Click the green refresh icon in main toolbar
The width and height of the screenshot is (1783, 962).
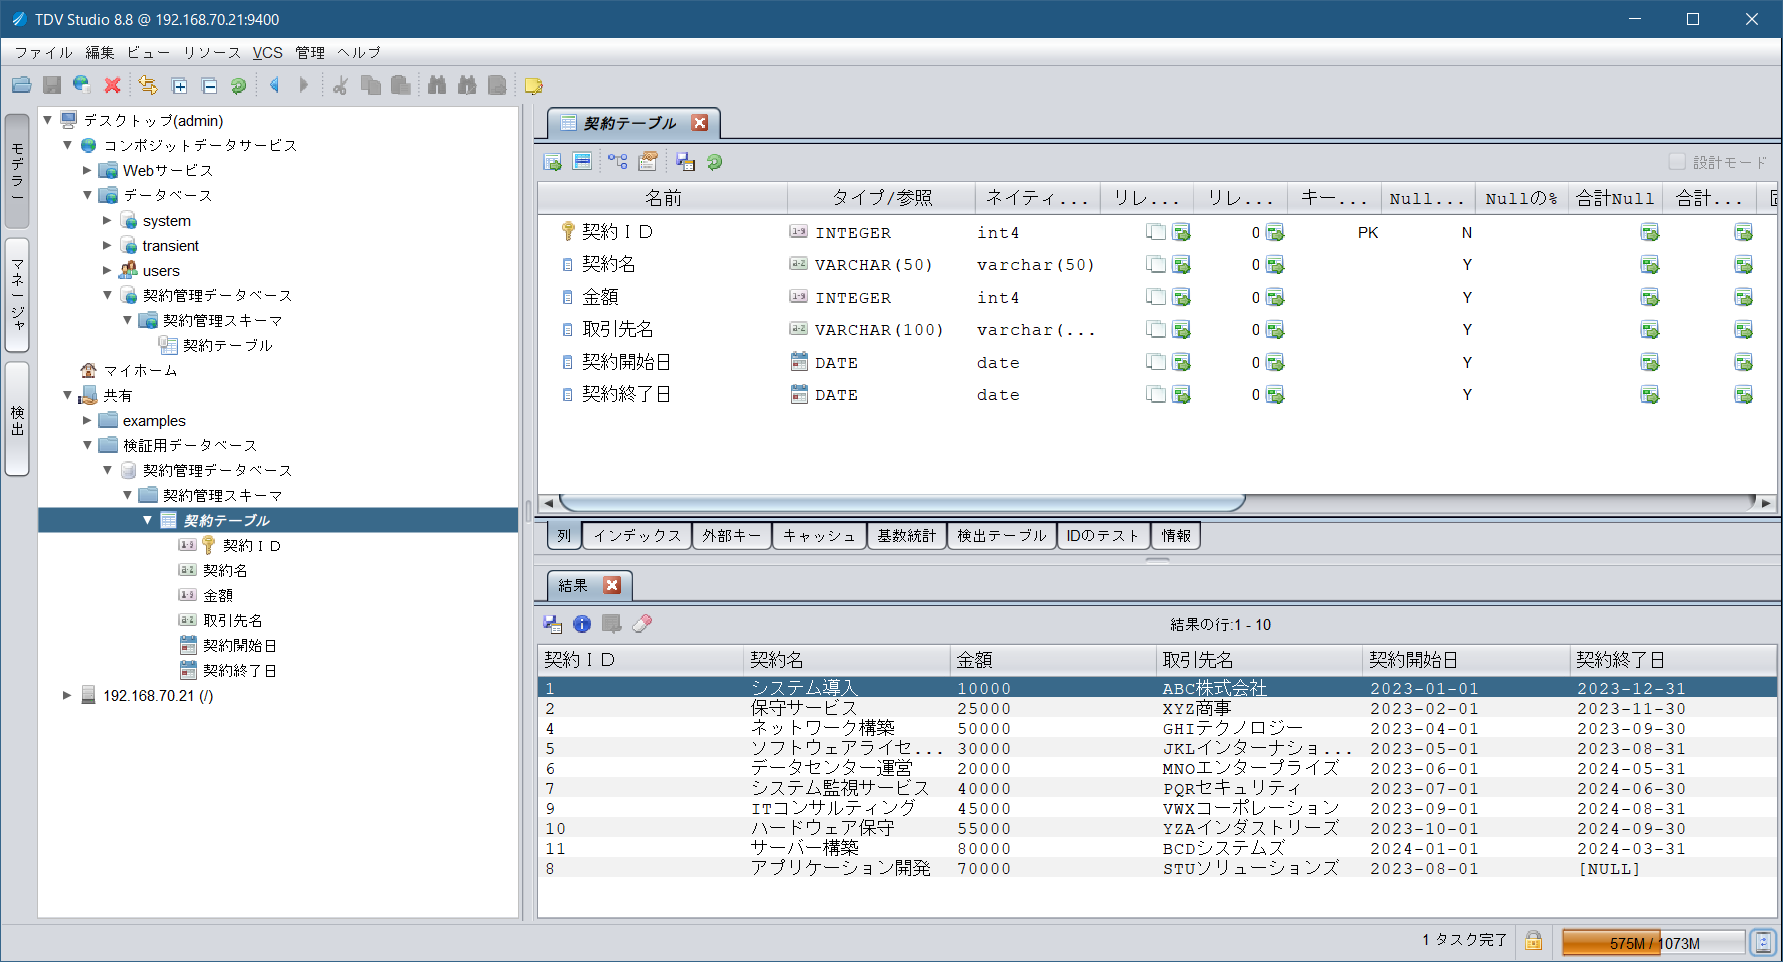[239, 87]
